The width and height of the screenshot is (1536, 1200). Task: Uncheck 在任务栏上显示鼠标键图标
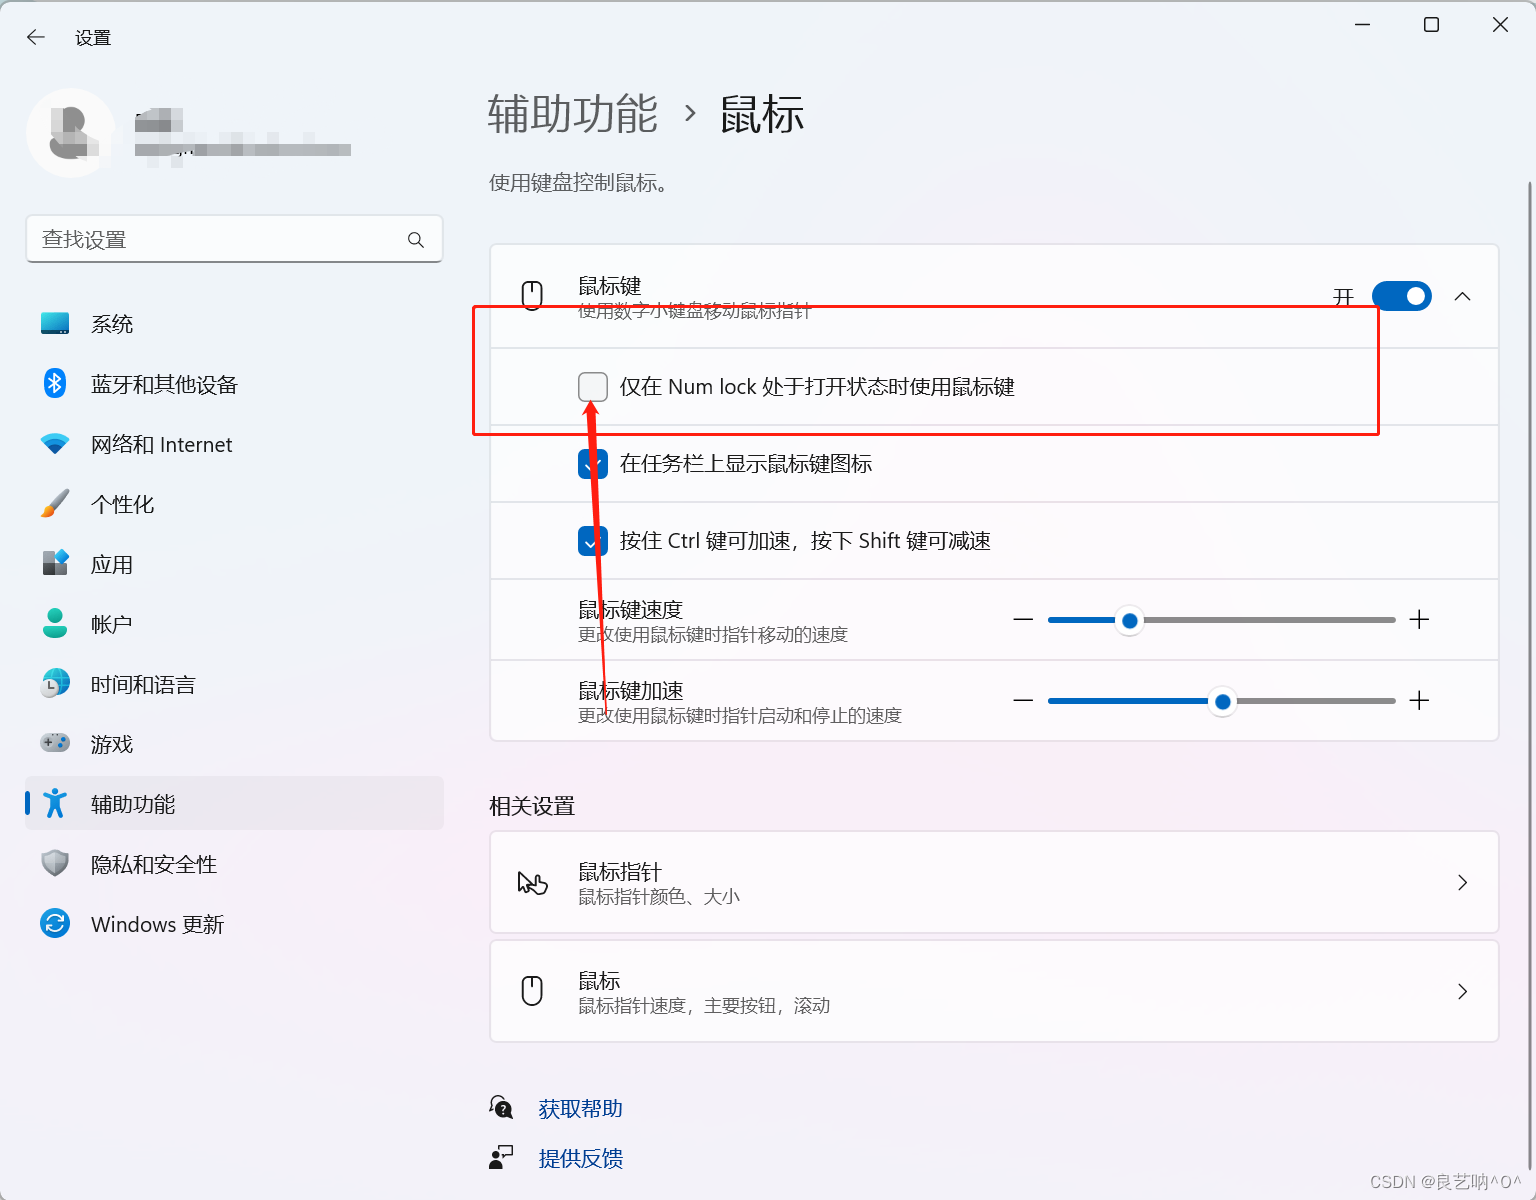coord(593,464)
